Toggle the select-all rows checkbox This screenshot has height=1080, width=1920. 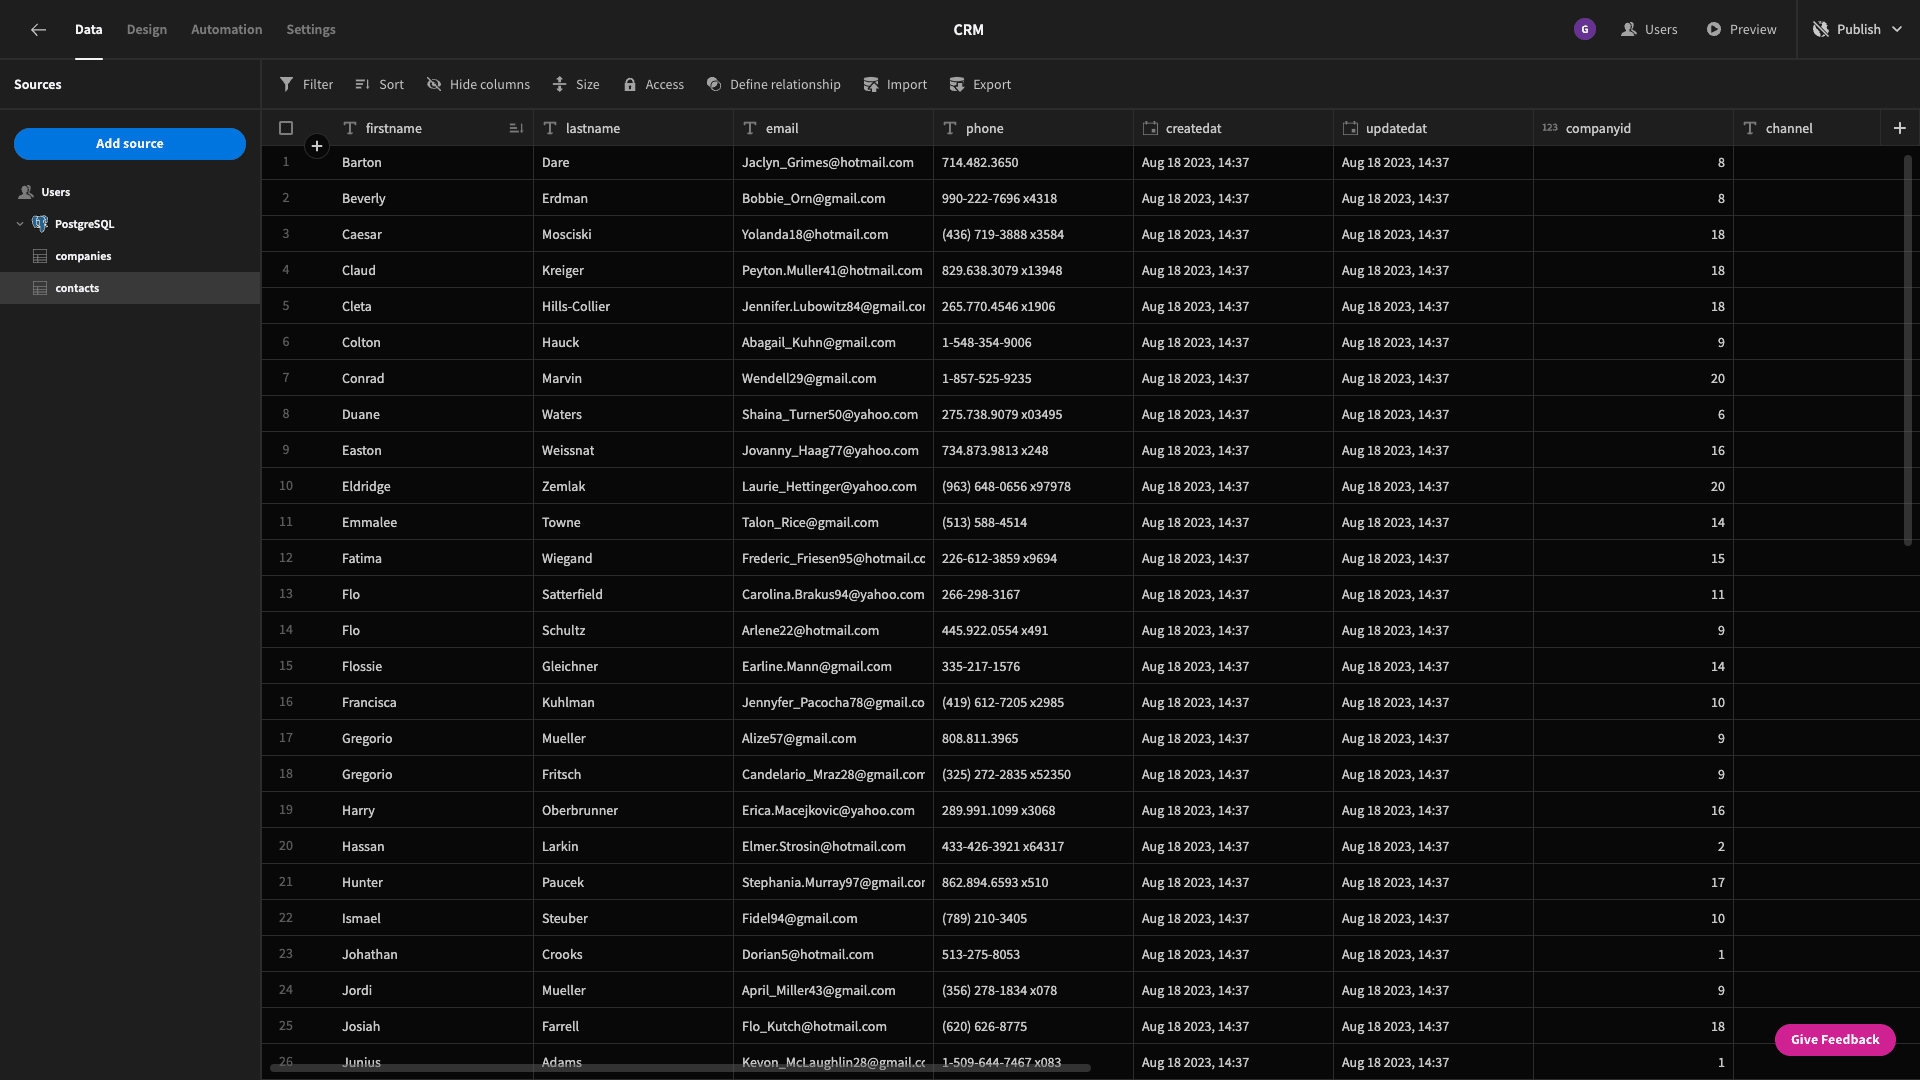[x=286, y=128]
